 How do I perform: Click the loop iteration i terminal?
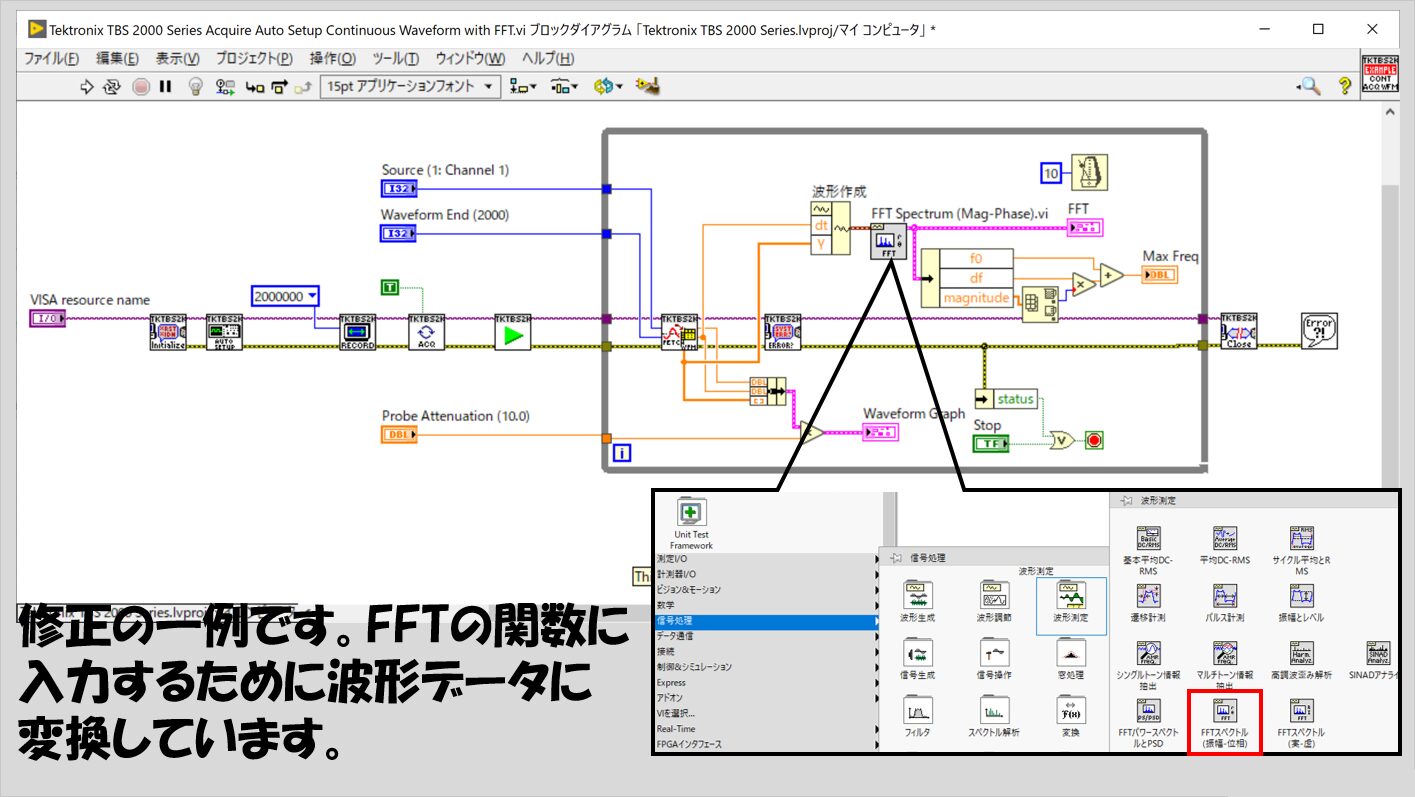tap(622, 453)
